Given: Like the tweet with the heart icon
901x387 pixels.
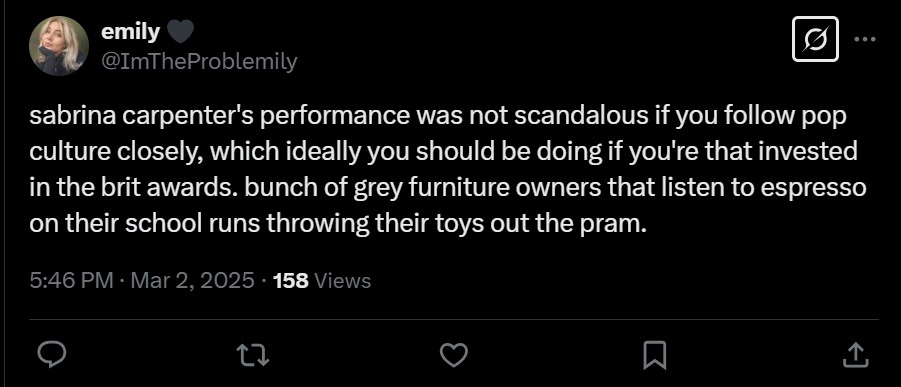Looking at the screenshot, I should pyautogui.click(x=453, y=355).
